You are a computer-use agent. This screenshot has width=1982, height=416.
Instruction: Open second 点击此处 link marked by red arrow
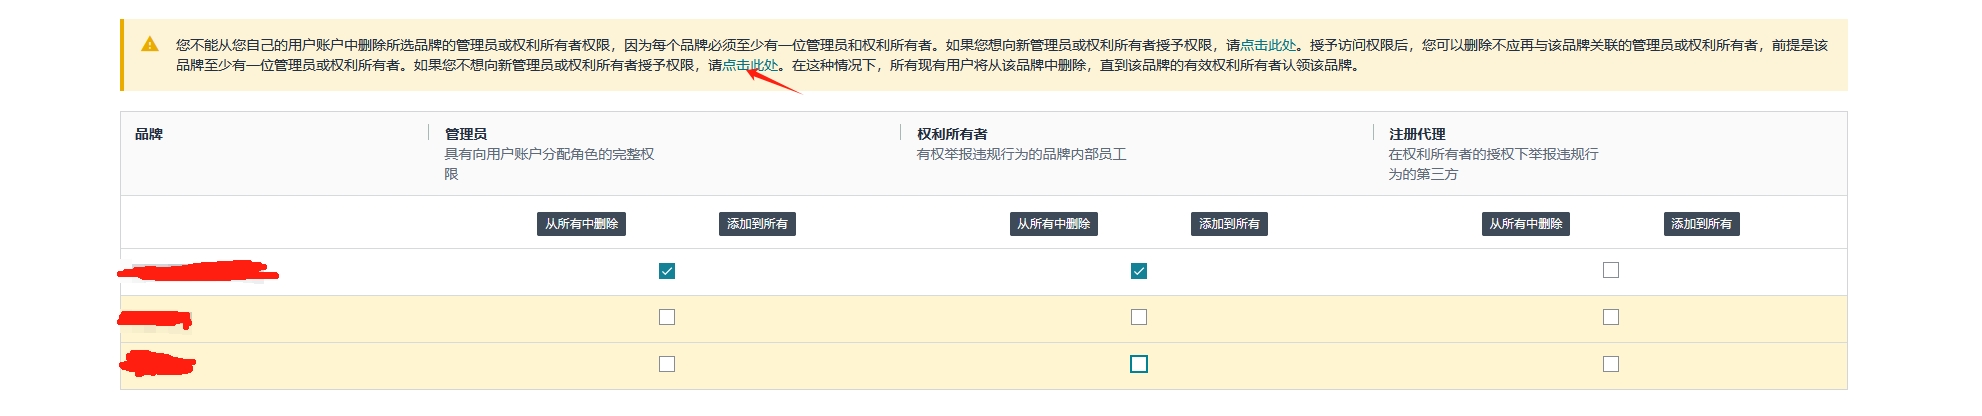pyautogui.click(x=750, y=65)
